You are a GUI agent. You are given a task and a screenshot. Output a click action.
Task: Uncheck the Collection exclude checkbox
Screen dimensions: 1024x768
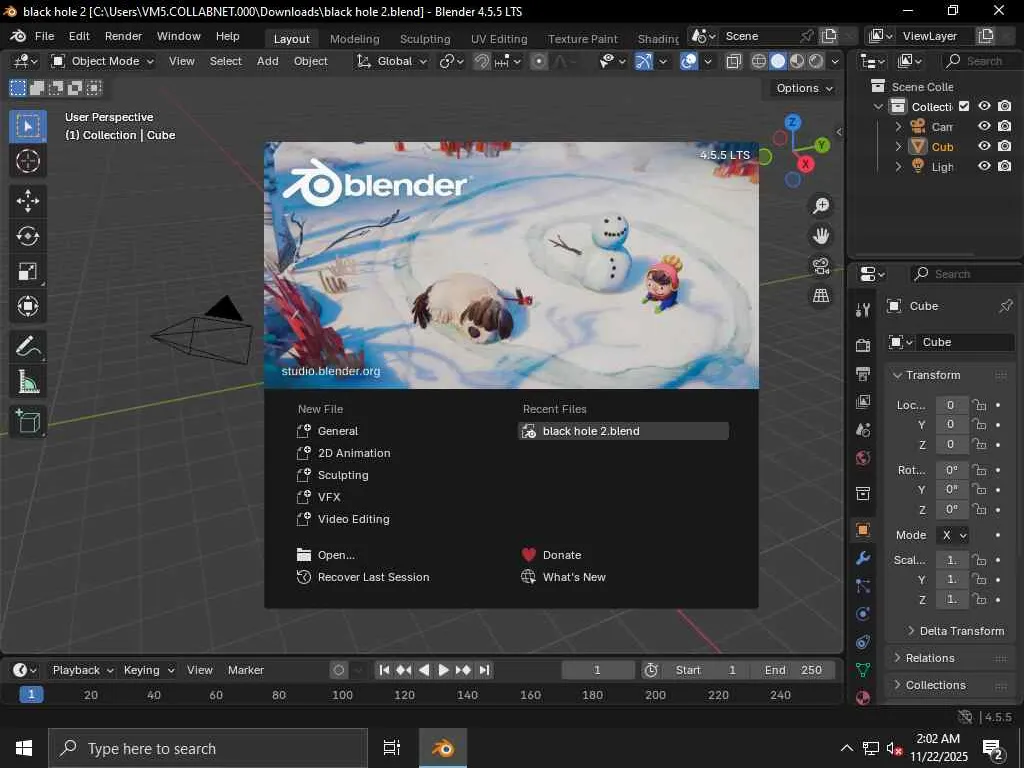click(x=964, y=106)
